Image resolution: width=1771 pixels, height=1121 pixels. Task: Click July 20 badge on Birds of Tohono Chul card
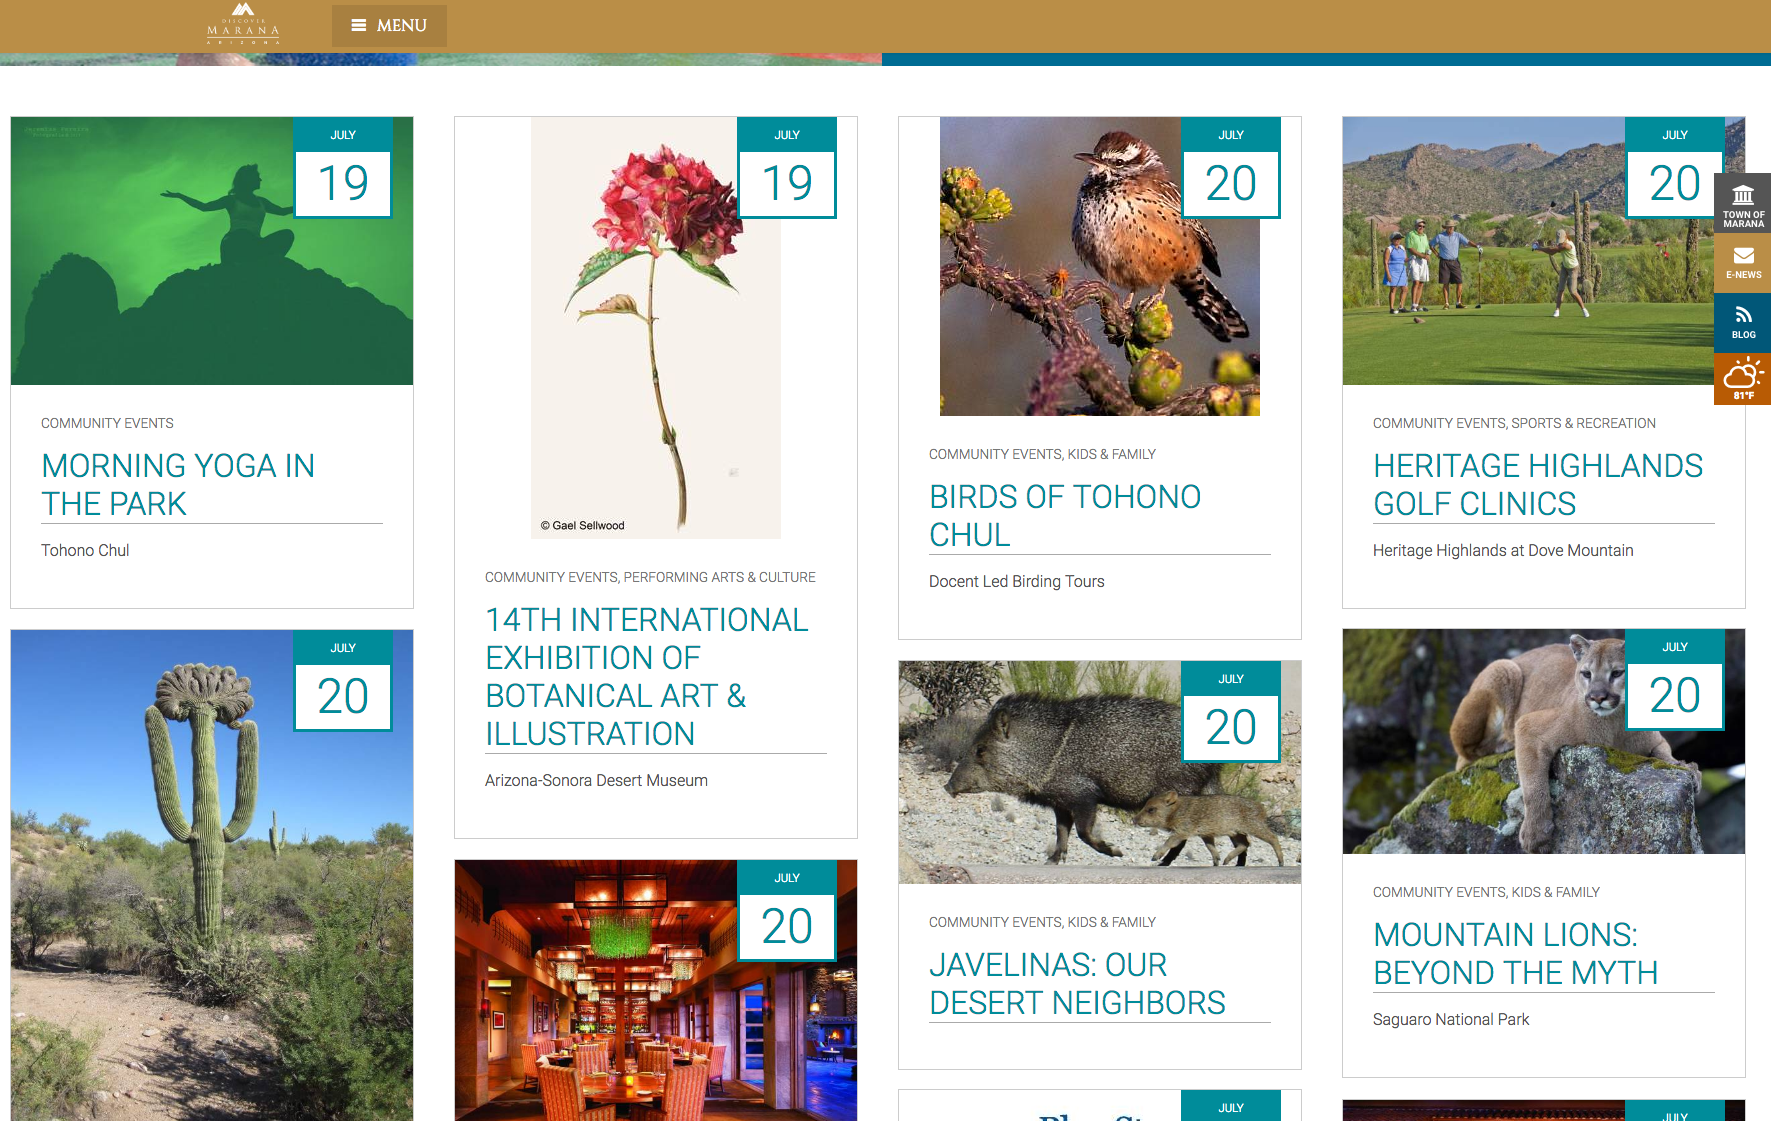1231,168
